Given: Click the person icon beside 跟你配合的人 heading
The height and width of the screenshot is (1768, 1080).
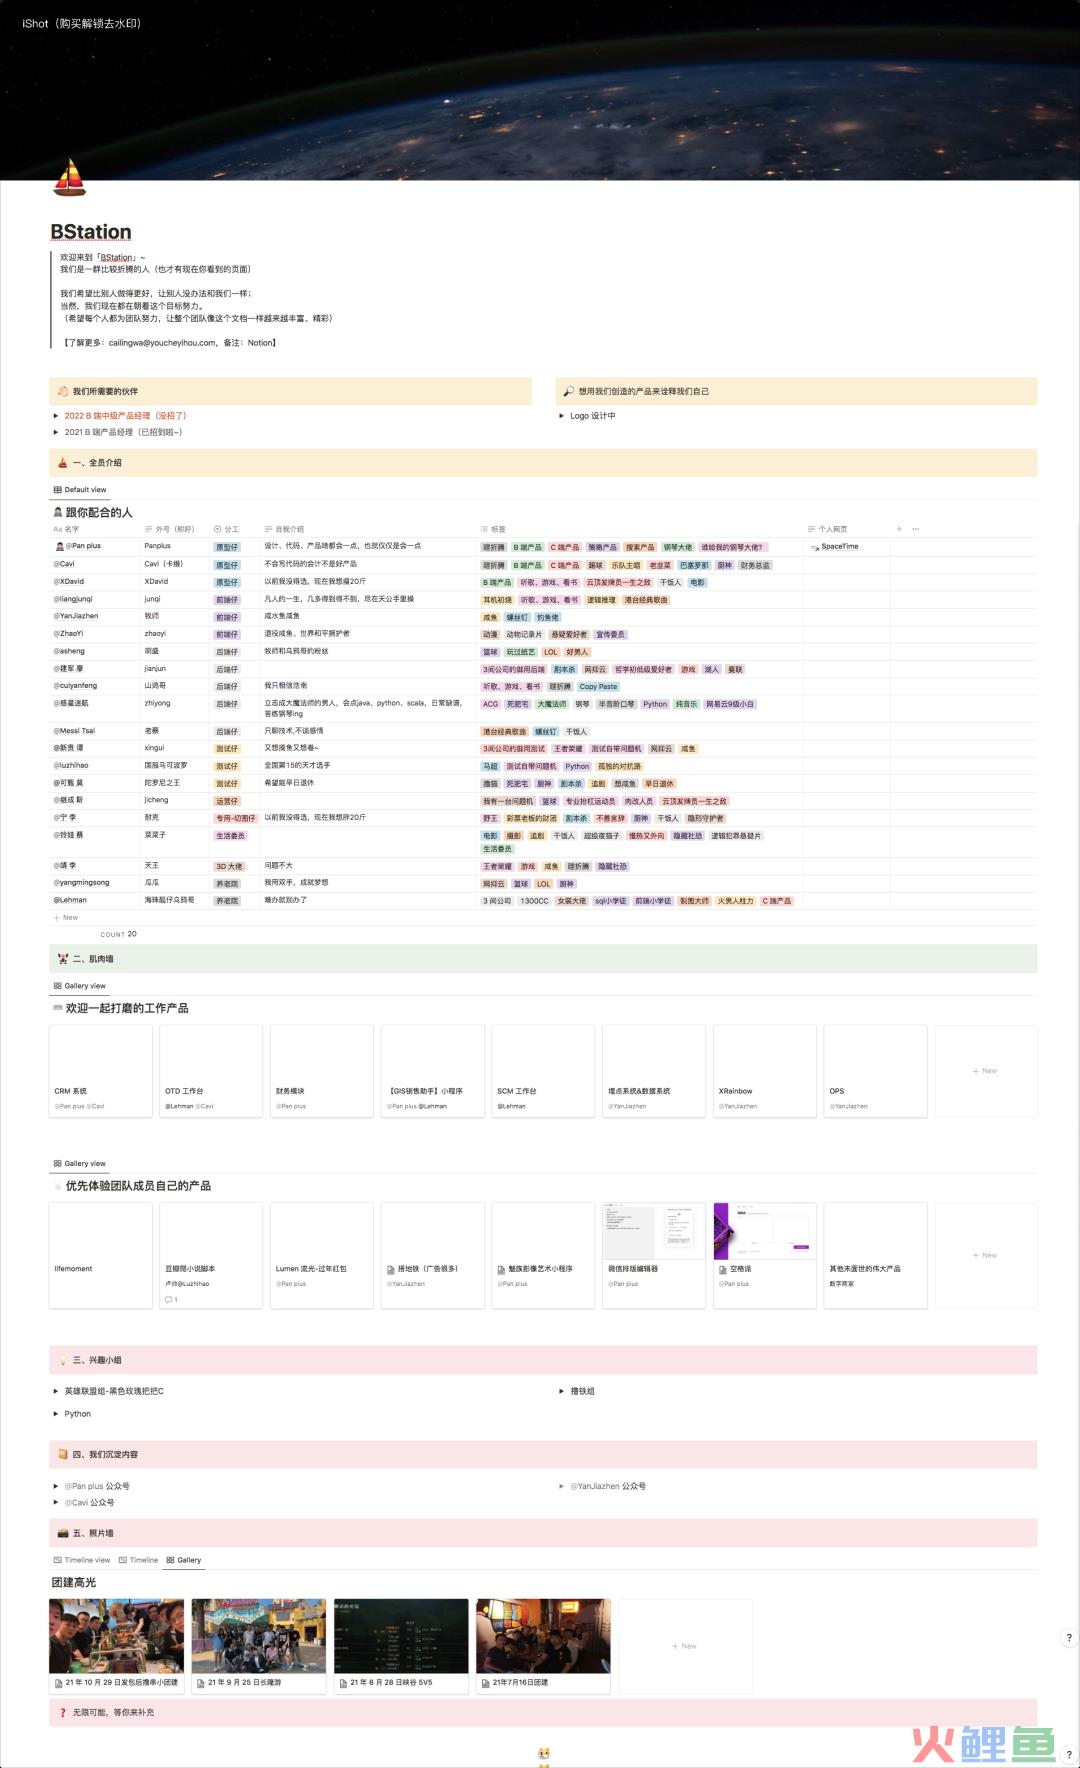Looking at the screenshot, I should coord(58,512).
